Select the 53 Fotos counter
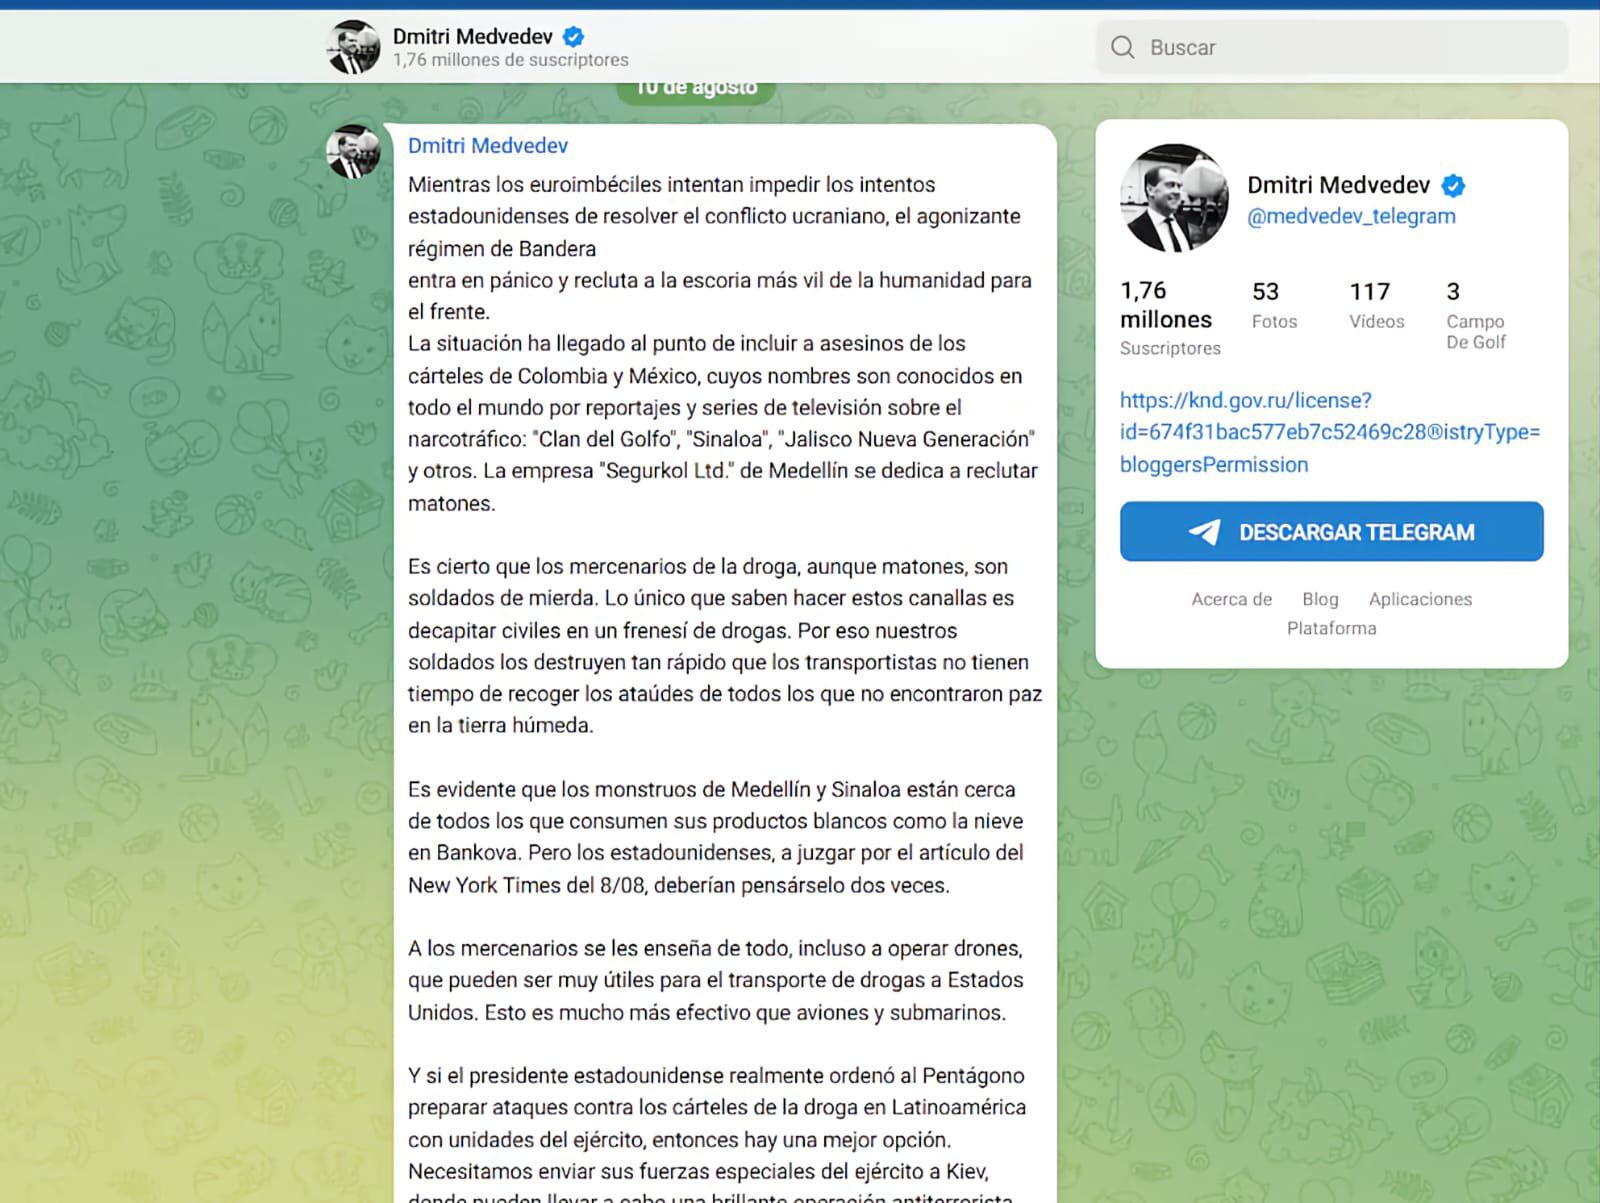Image resolution: width=1600 pixels, height=1203 pixels. [x=1274, y=305]
